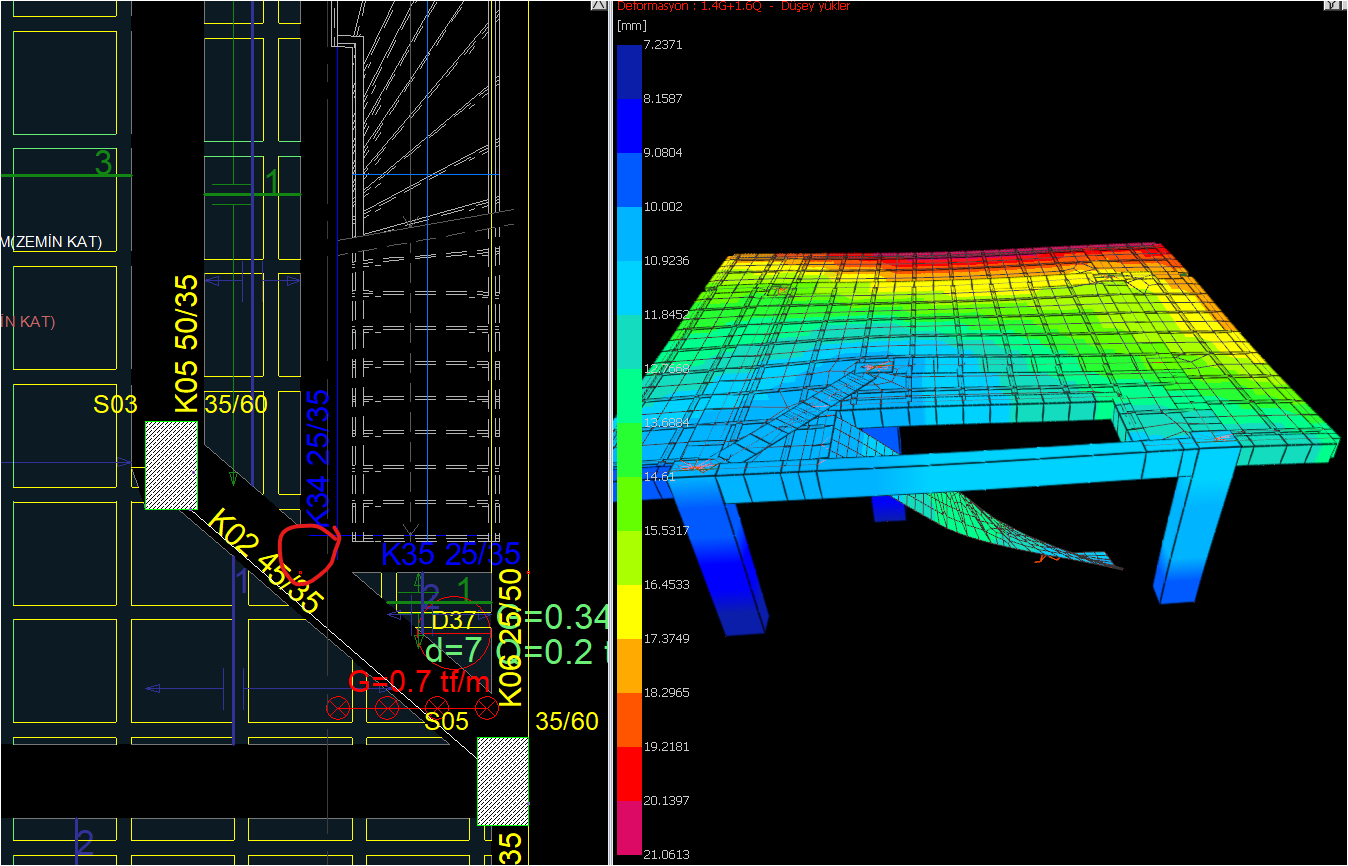Image resolution: width=1348 pixels, height=866 pixels.
Task: Click the [mm] unit label
Action: point(631,25)
